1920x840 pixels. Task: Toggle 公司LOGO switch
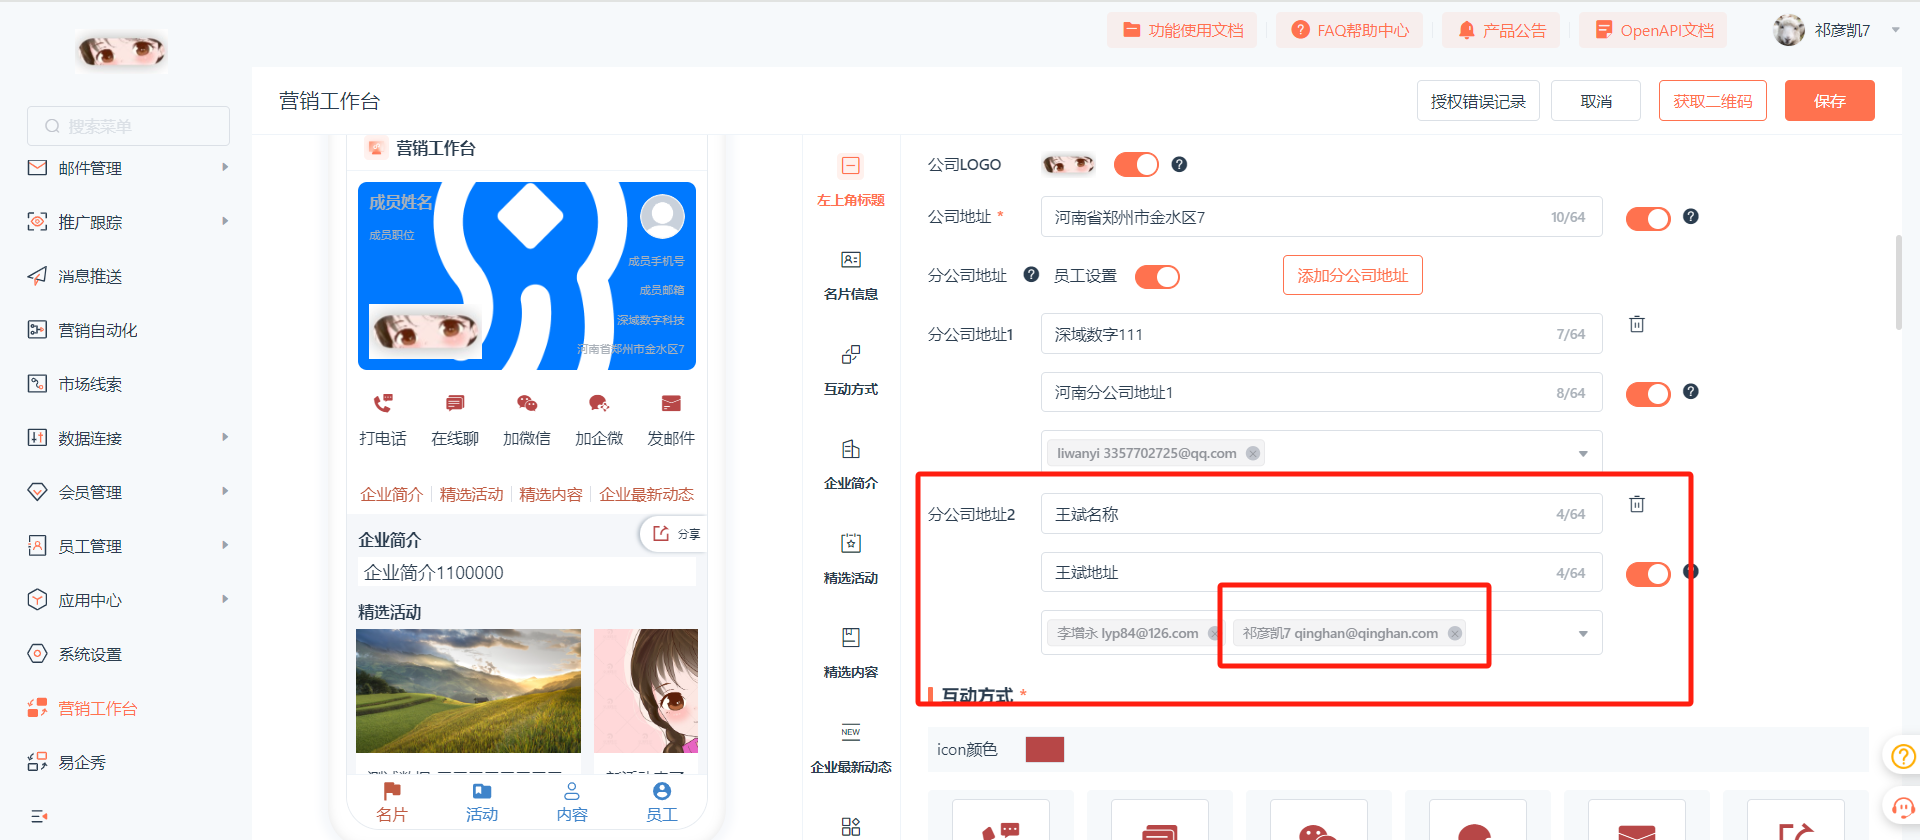(1136, 164)
